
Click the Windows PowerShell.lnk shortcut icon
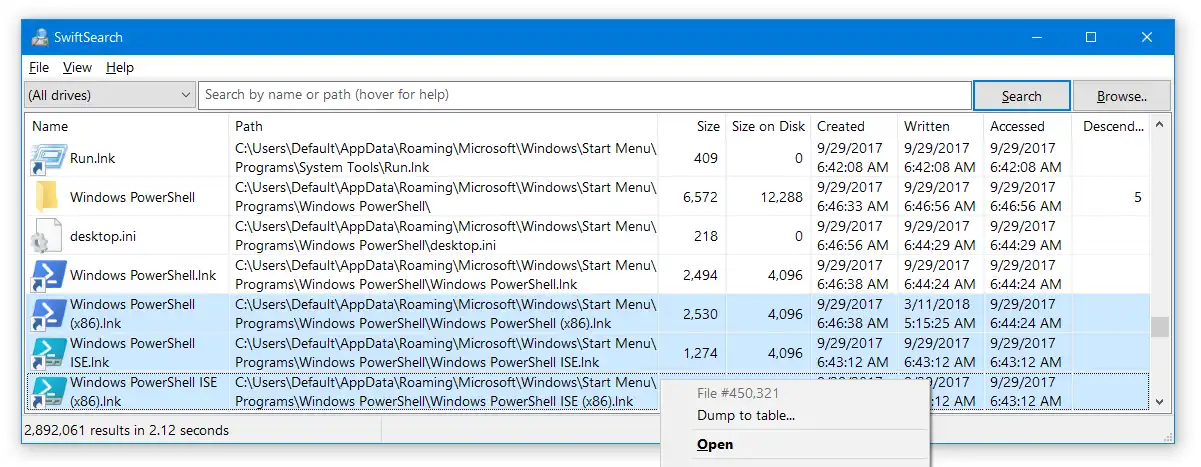click(x=47, y=275)
